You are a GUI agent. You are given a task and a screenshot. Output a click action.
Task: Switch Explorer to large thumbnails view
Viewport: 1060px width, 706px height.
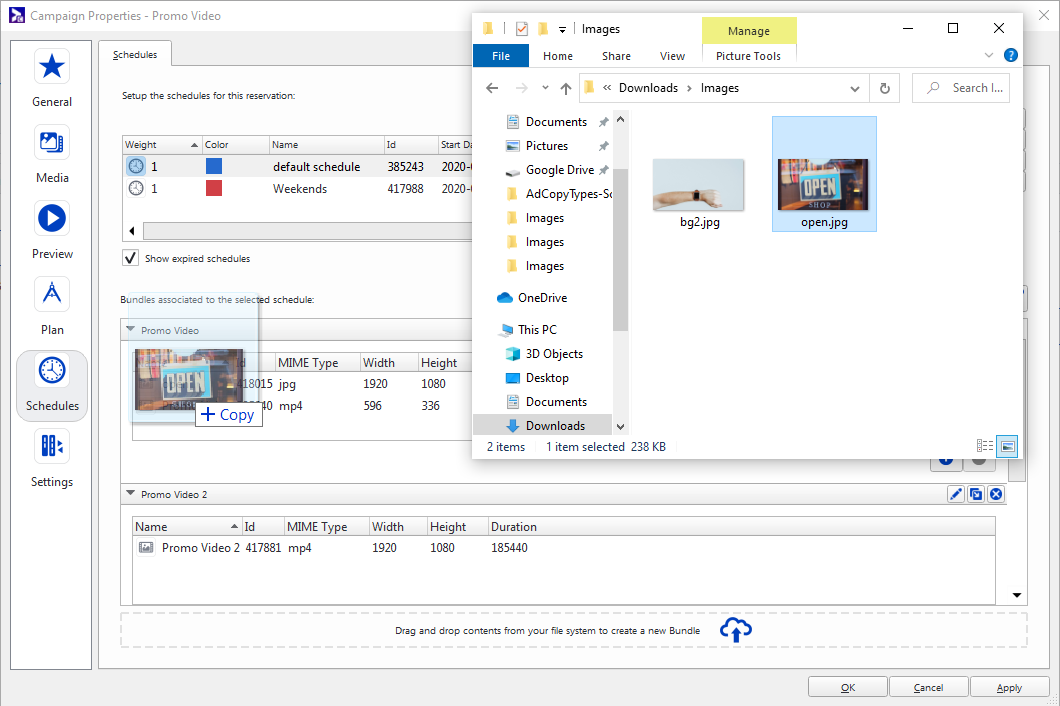[x=1008, y=447]
